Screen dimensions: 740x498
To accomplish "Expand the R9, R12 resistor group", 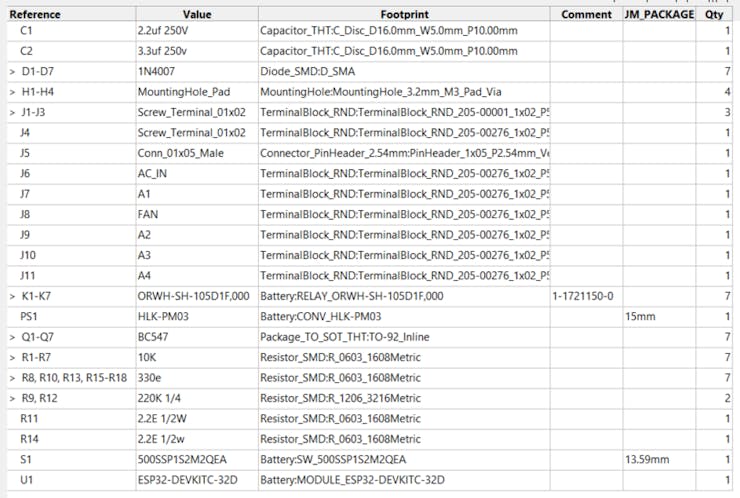I will [11, 398].
